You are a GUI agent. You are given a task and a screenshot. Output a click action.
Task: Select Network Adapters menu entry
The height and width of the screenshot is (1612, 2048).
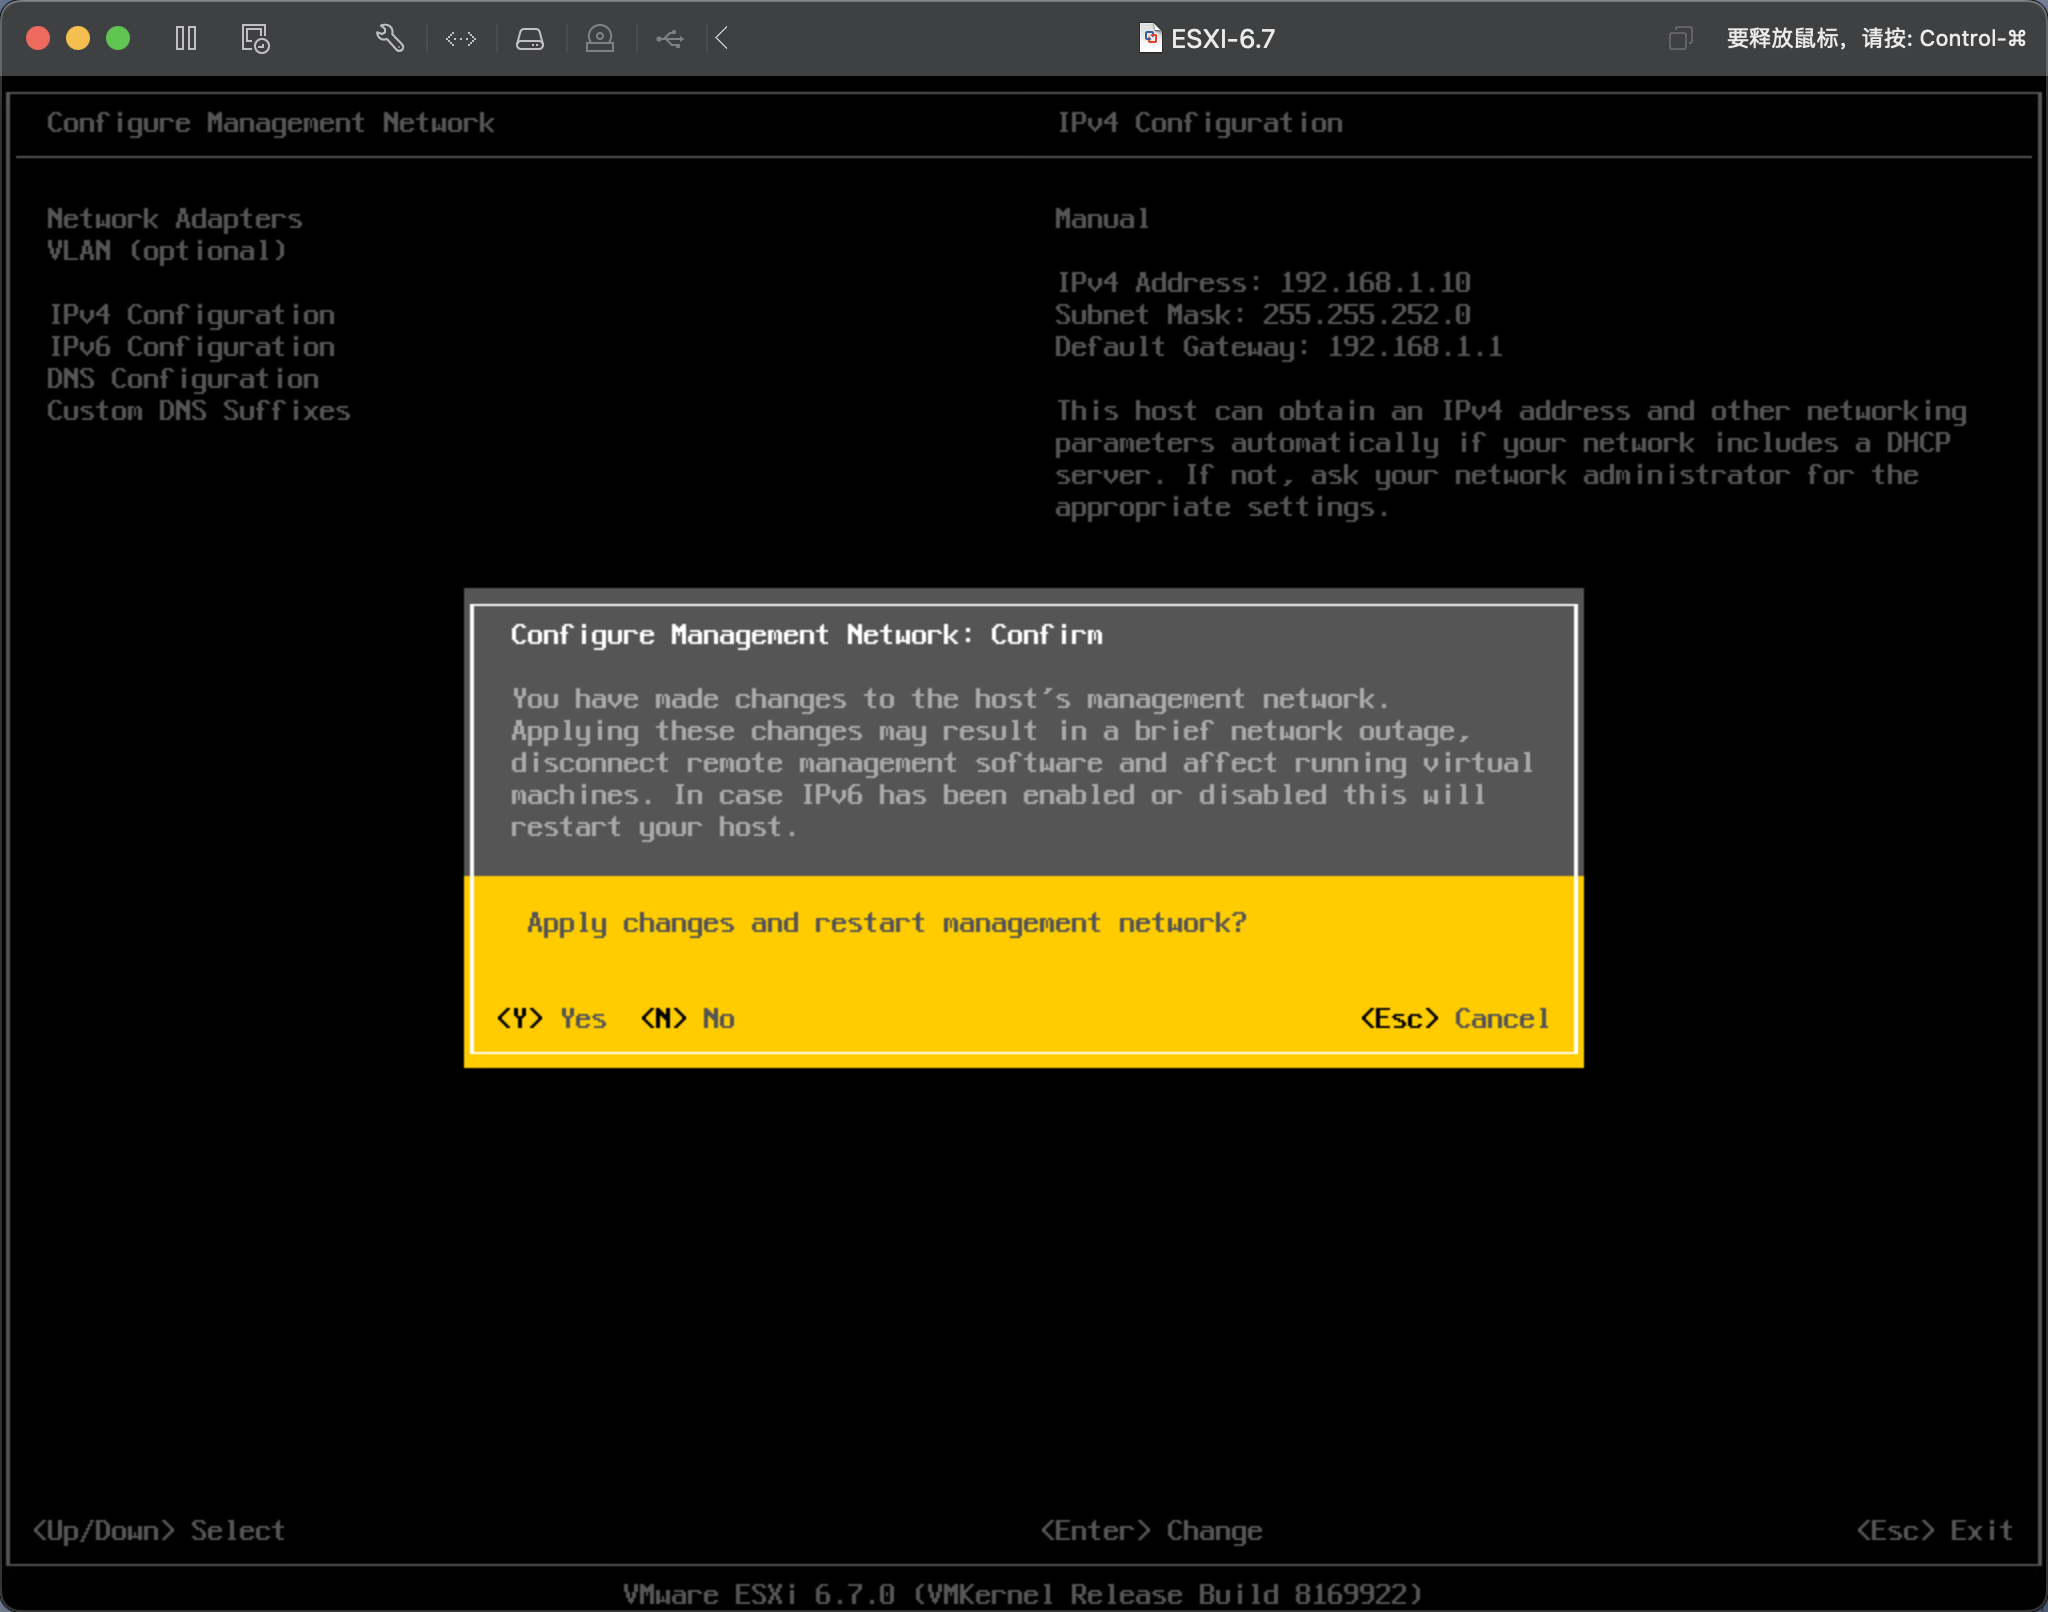pyautogui.click(x=174, y=219)
